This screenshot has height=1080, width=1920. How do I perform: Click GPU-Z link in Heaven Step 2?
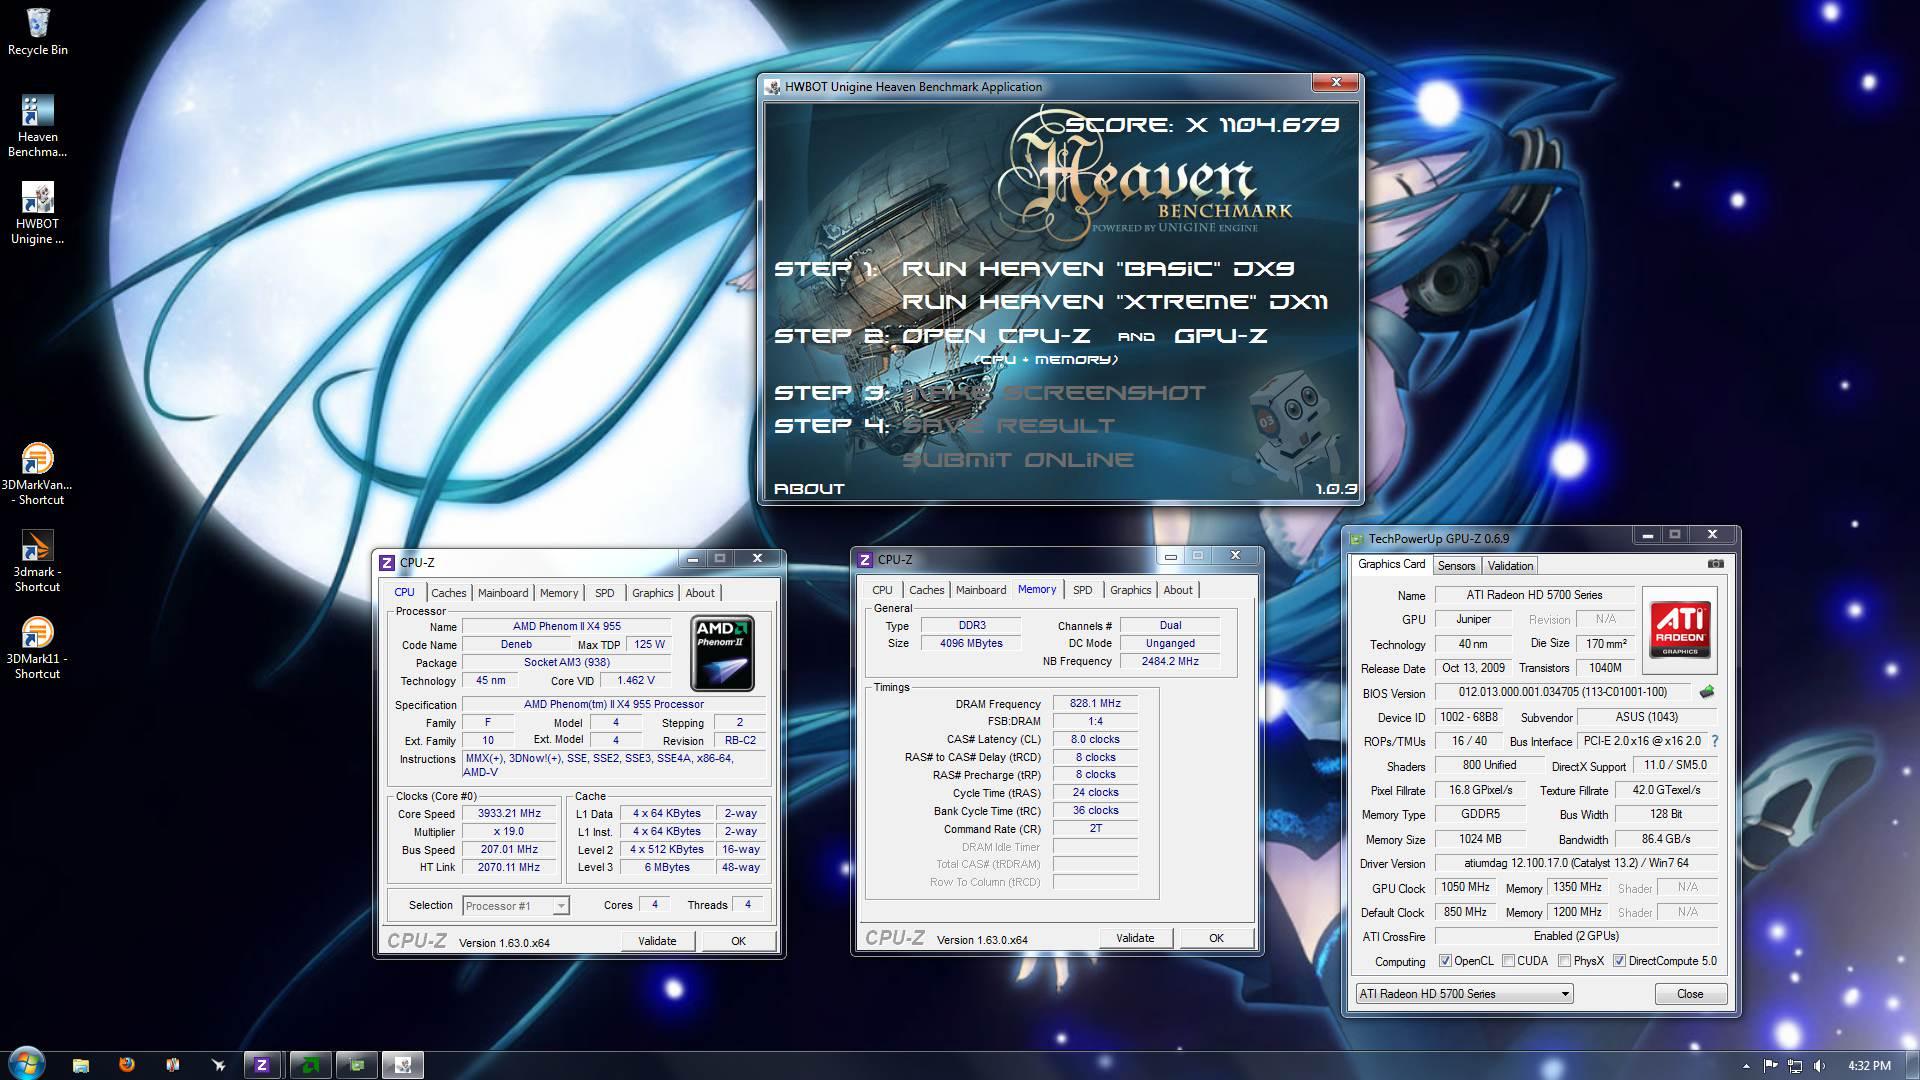point(1221,336)
